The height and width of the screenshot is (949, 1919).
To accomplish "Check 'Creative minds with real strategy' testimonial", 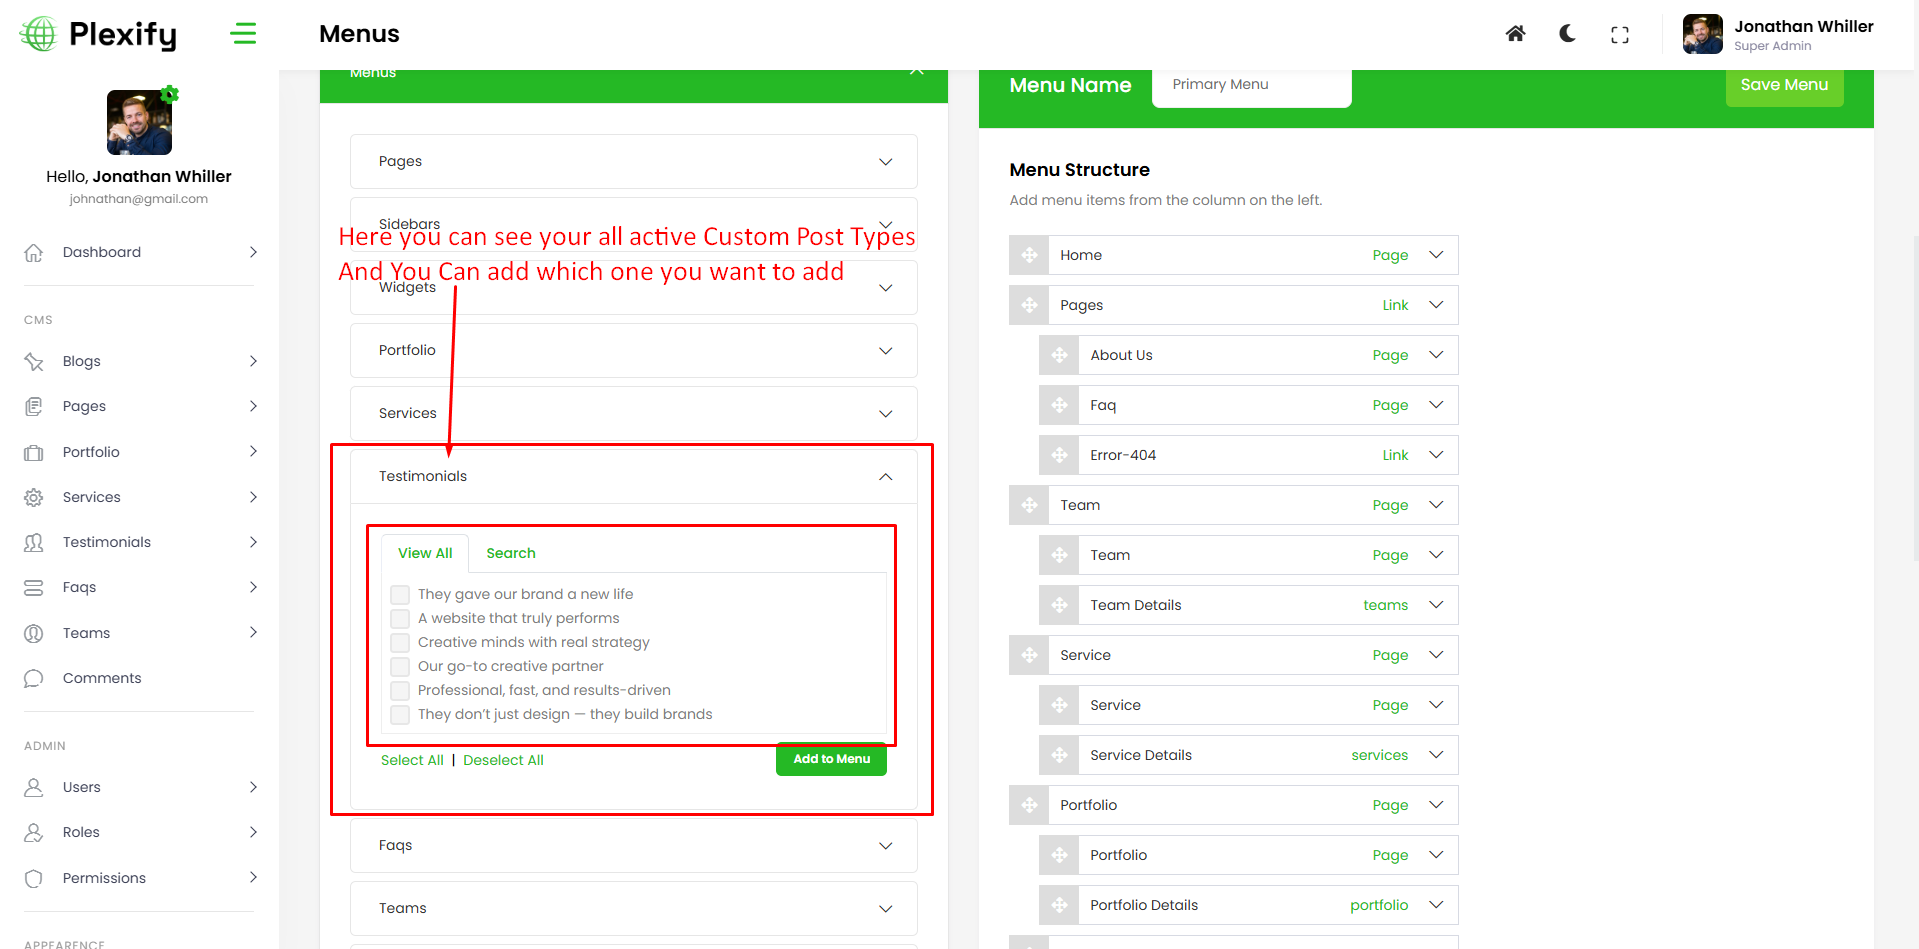I will pyautogui.click(x=400, y=642).
